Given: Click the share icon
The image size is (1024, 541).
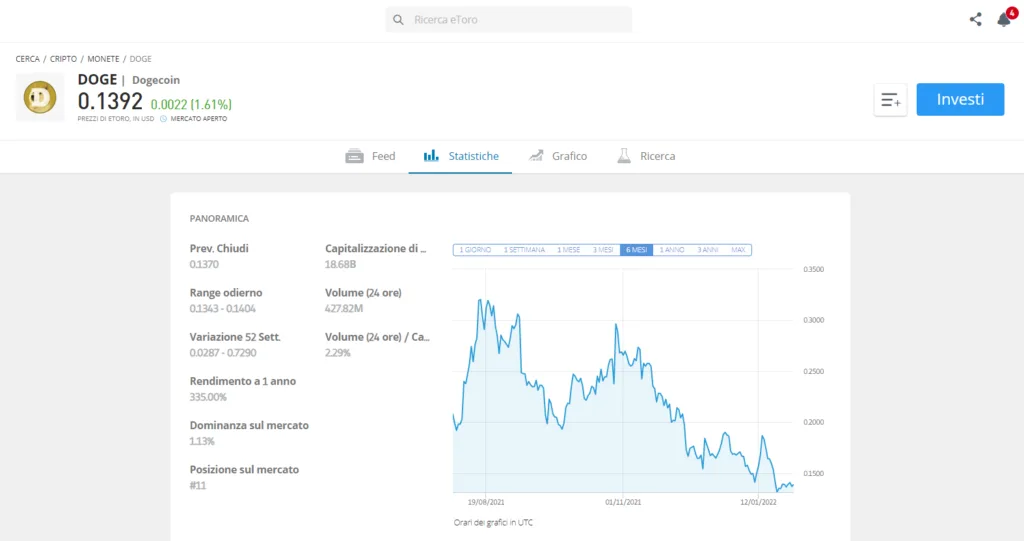Looking at the screenshot, I should pos(975,20).
